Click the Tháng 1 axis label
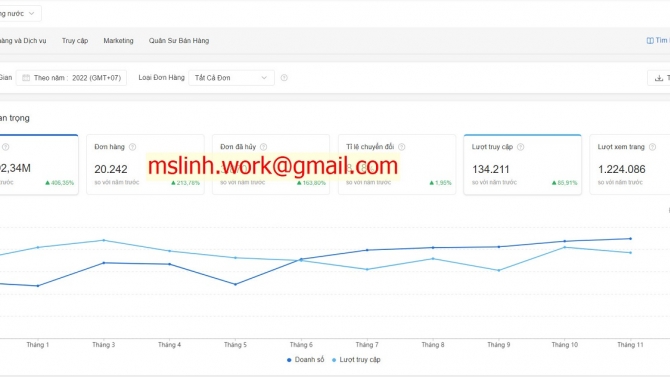The height and width of the screenshot is (377, 670). tap(38, 345)
